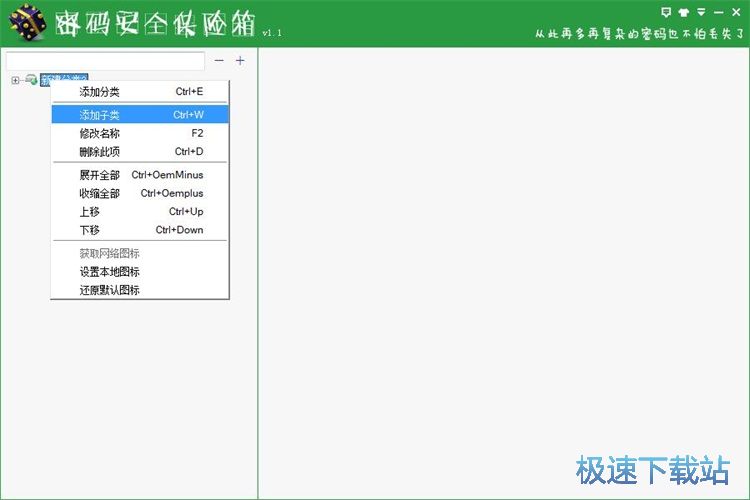Click the plus expand icon beside search box
This screenshot has width=750, height=500.
[x=240, y=60]
